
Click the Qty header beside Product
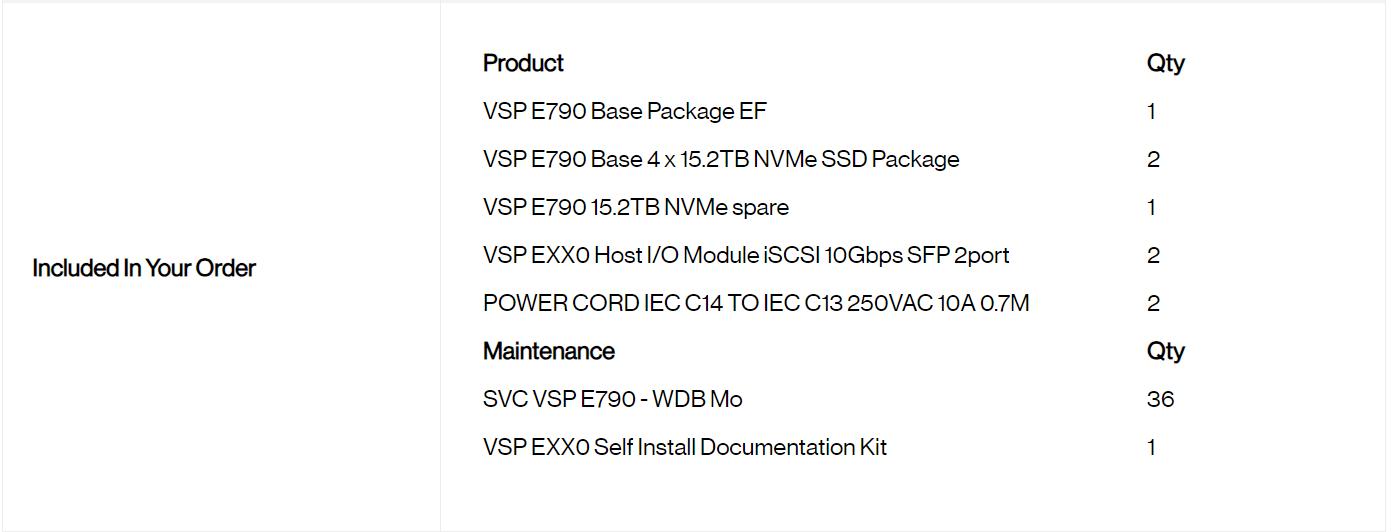[1165, 63]
